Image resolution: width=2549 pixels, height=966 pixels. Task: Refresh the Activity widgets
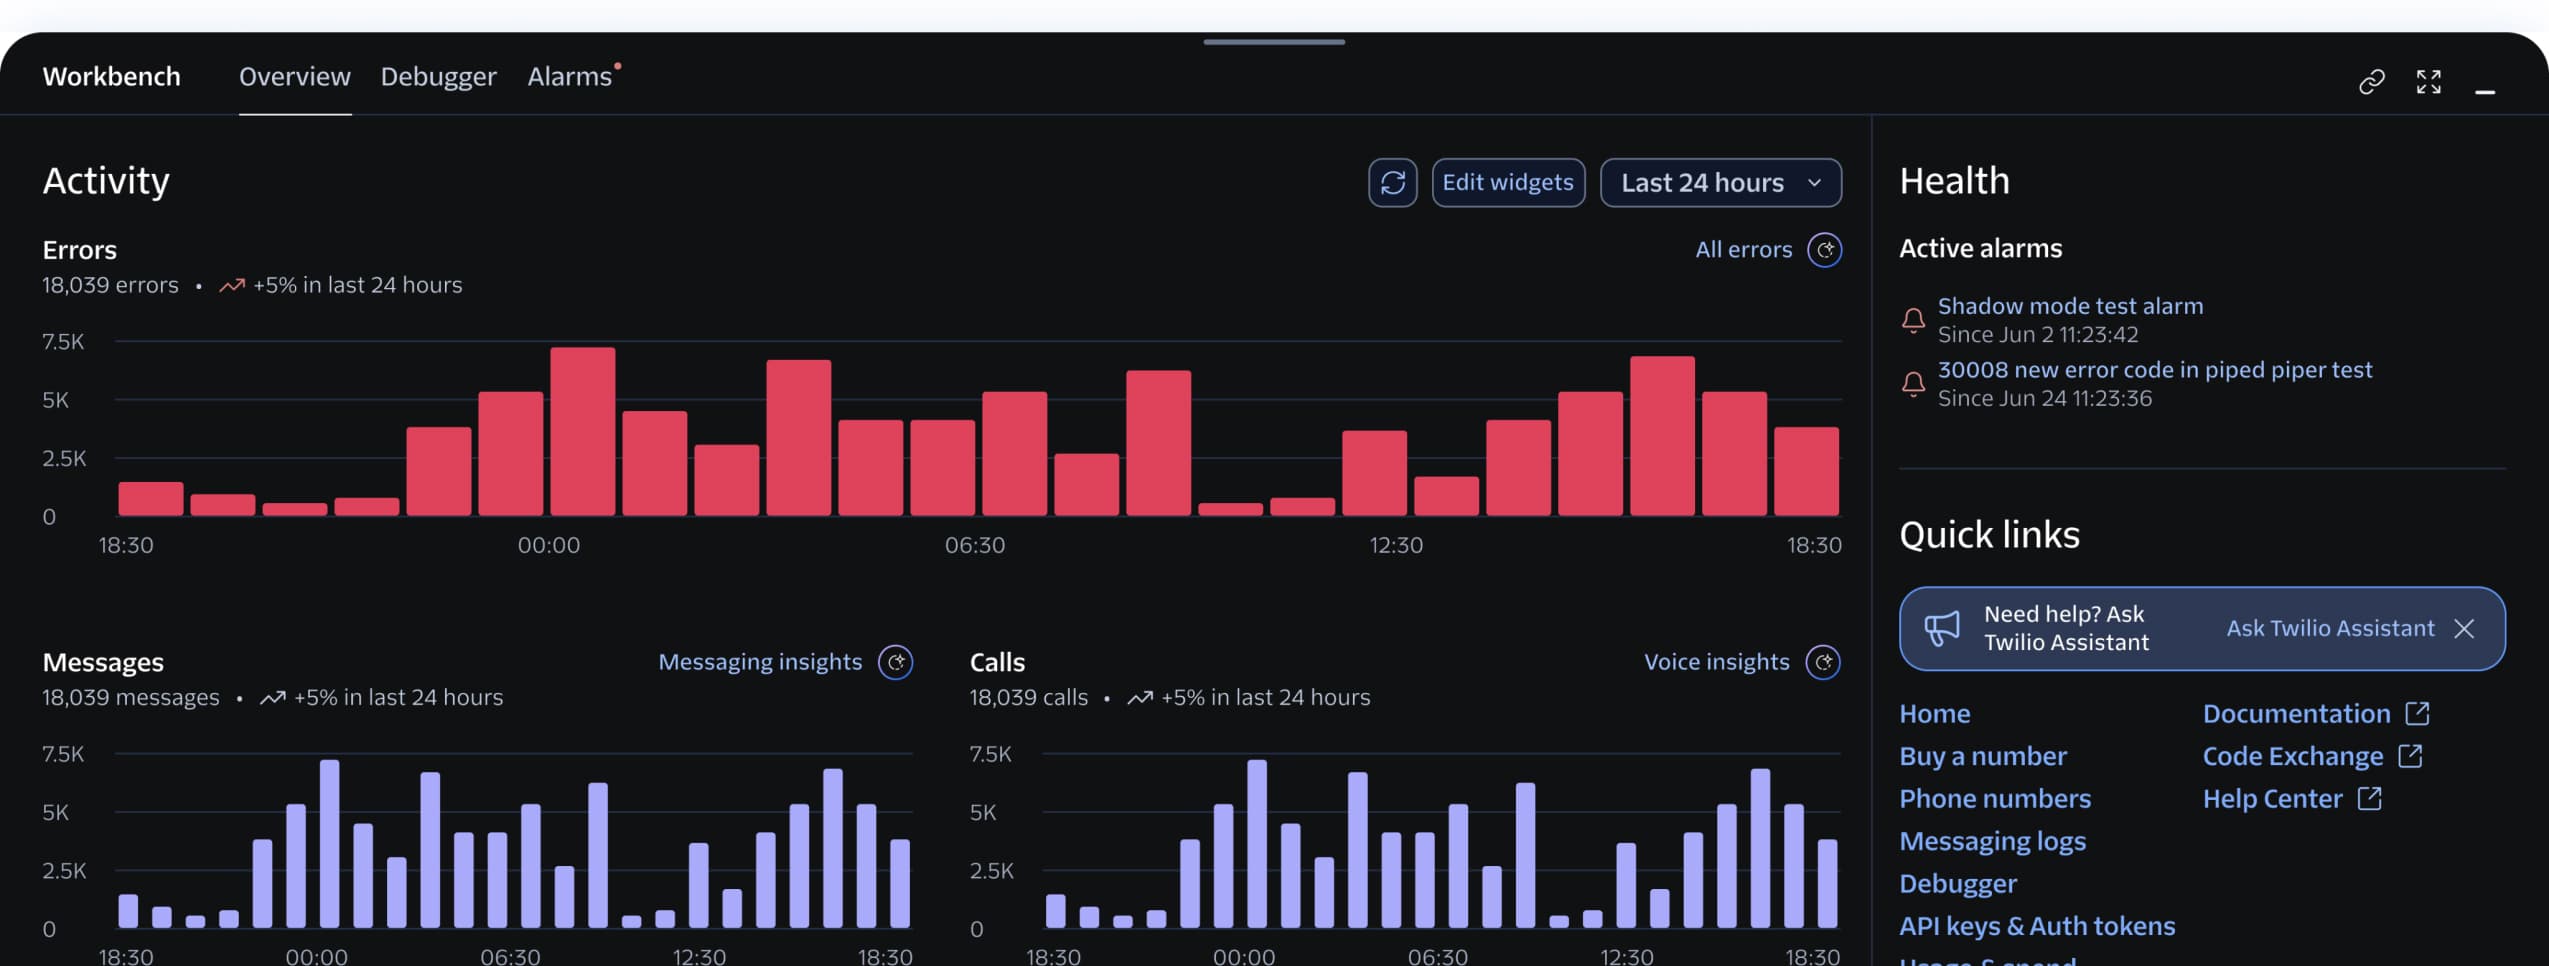(1392, 183)
